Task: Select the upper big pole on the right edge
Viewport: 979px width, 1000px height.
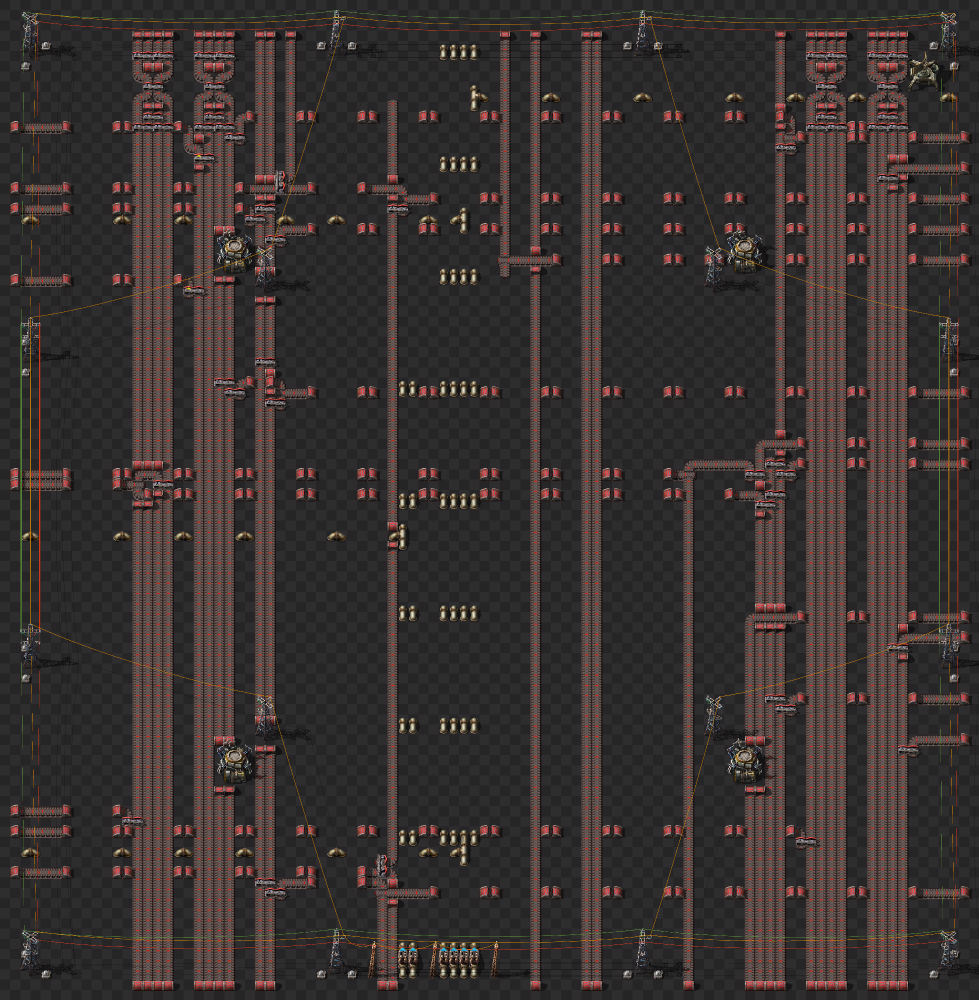Action: coord(948,338)
